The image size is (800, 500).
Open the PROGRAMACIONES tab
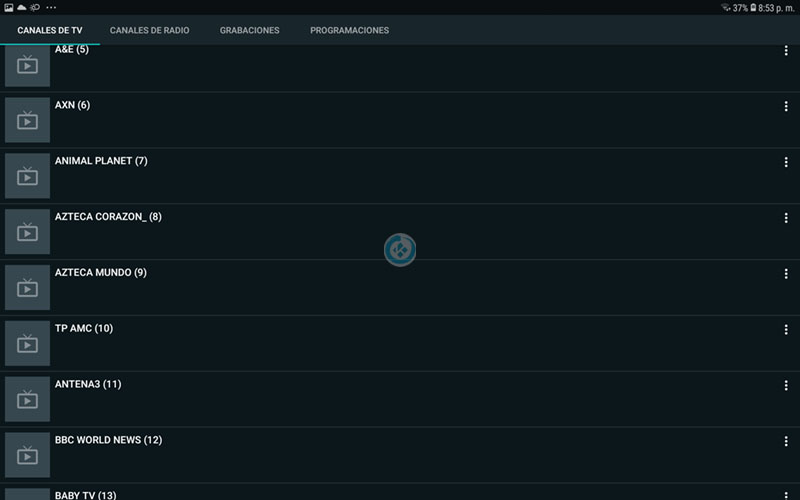tap(349, 31)
